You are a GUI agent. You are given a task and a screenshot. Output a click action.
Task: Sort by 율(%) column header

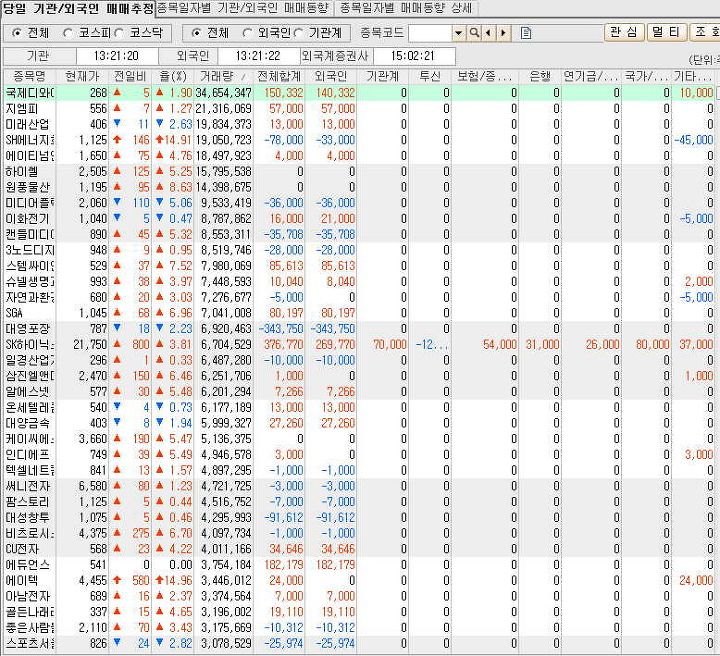coord(173,76)
